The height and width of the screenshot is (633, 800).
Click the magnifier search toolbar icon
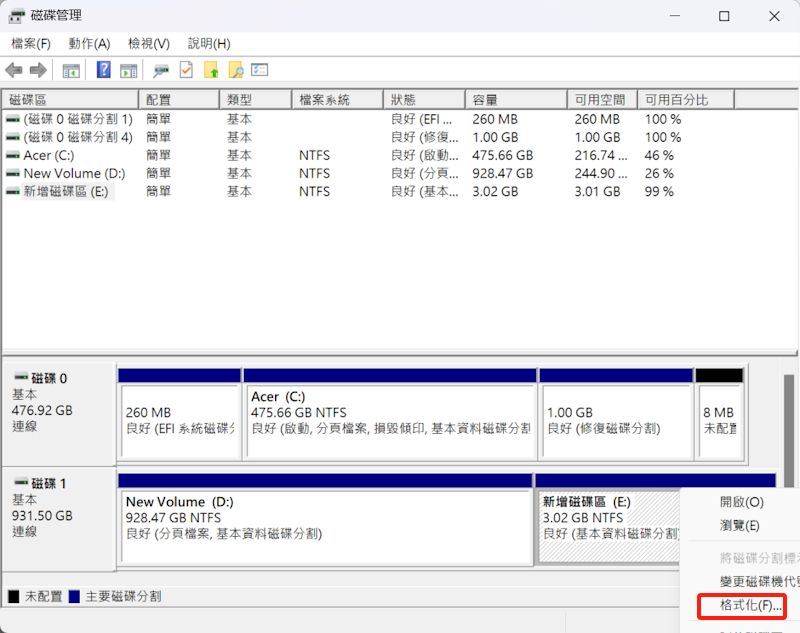(236, 70)
